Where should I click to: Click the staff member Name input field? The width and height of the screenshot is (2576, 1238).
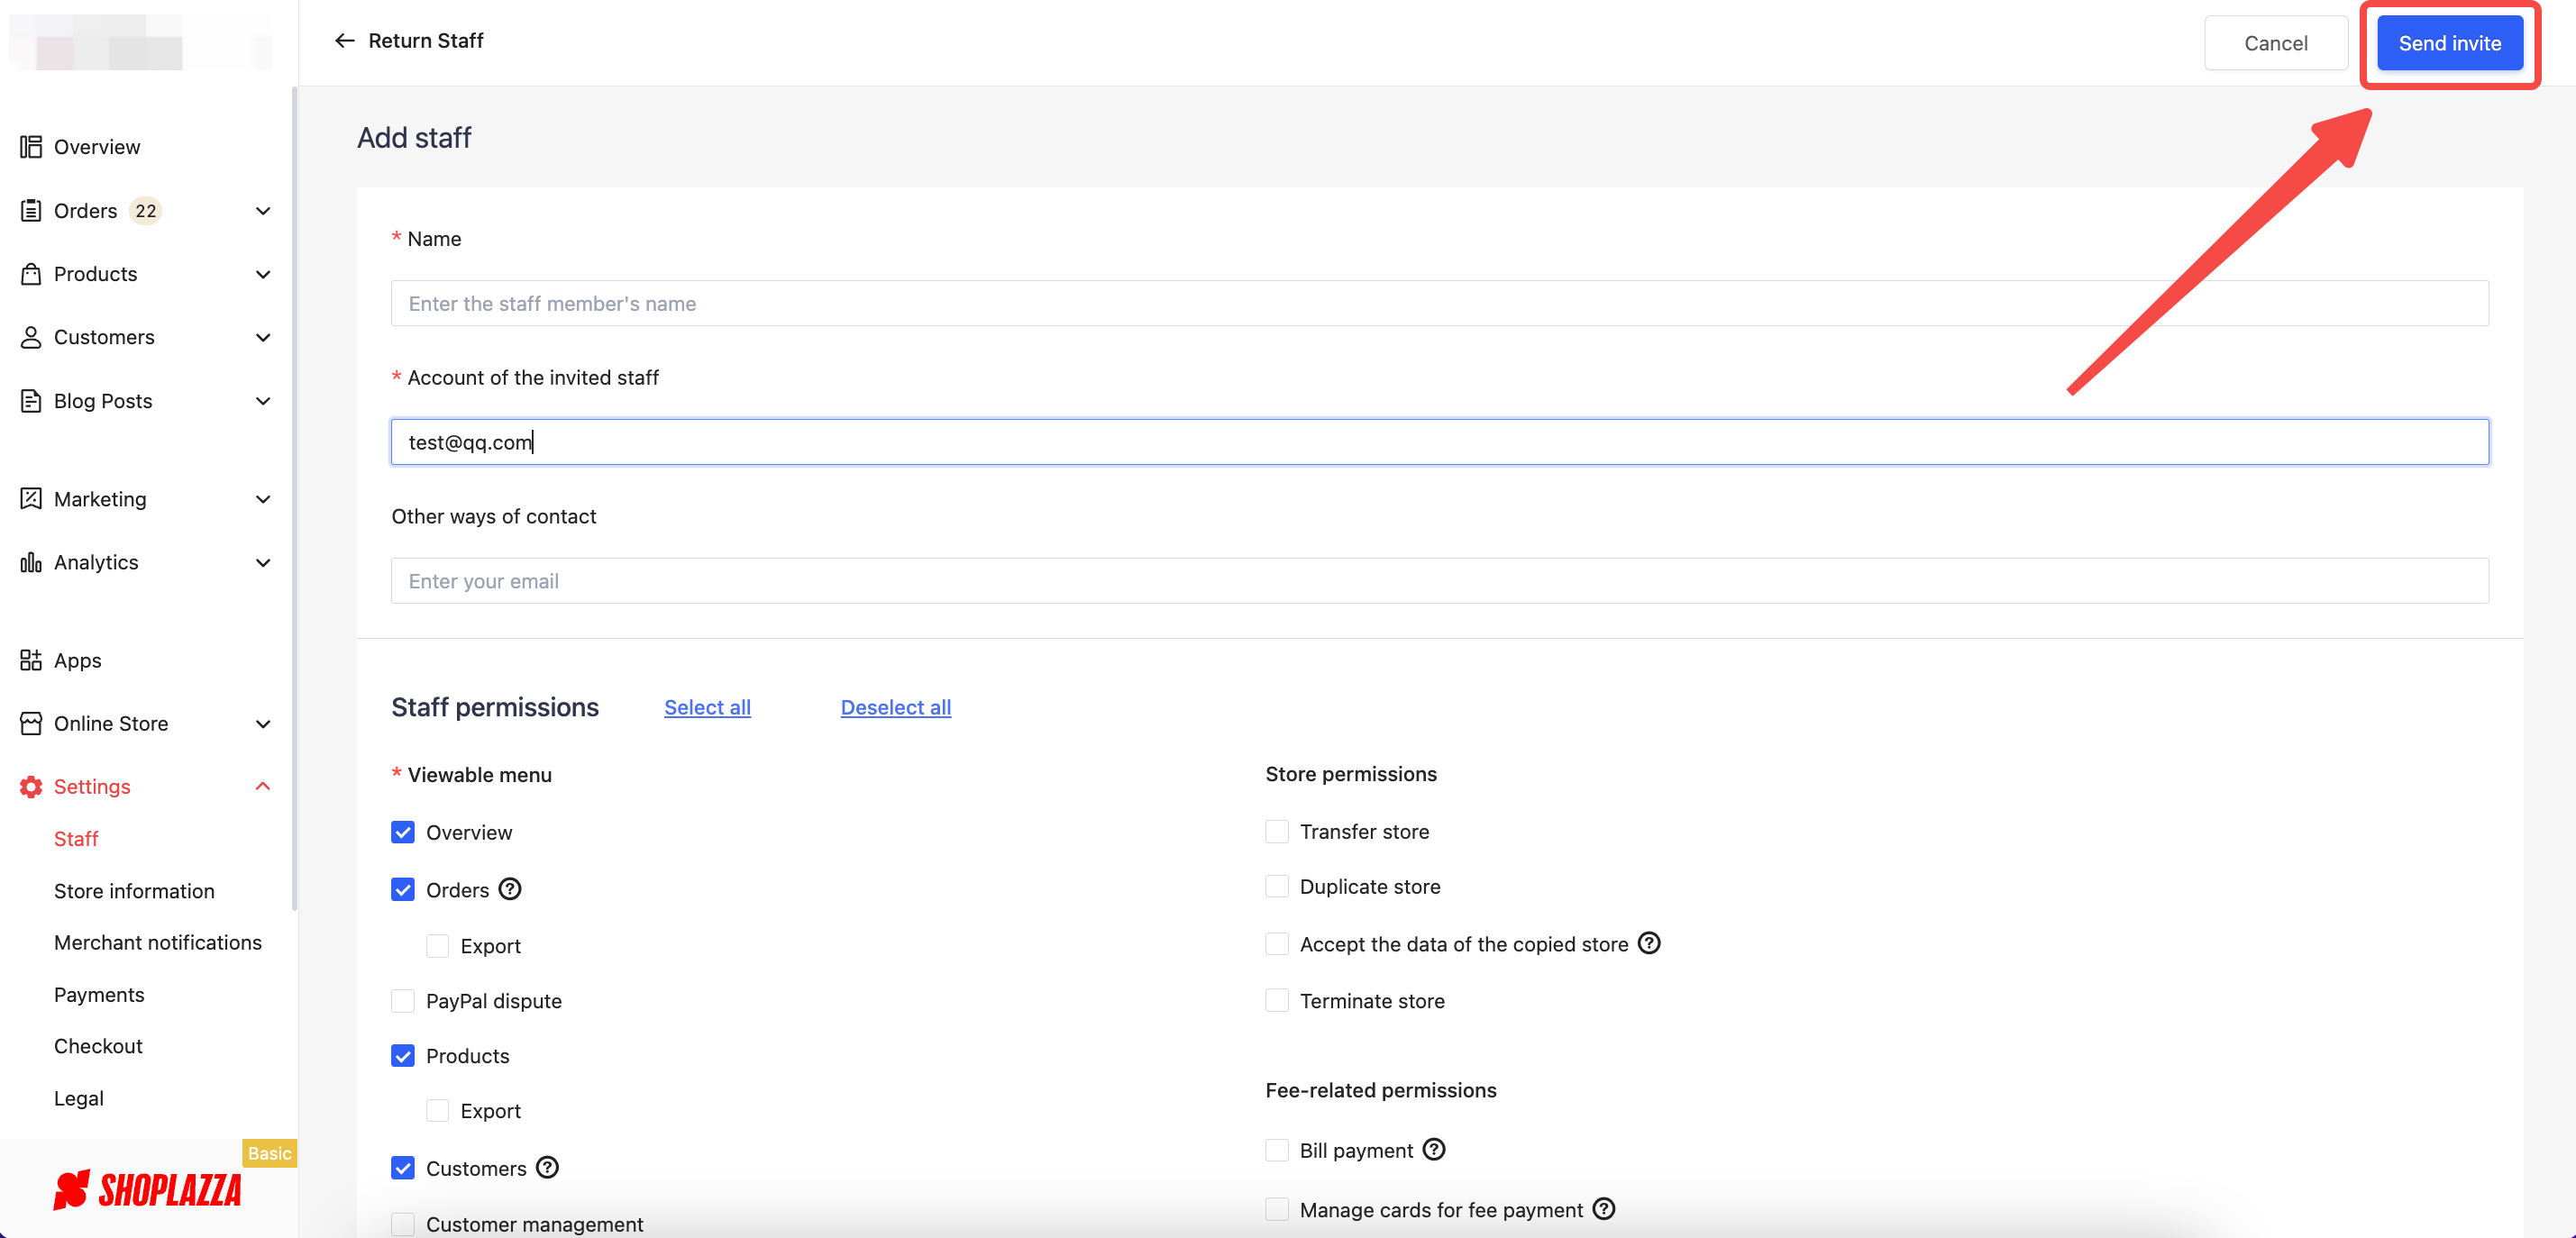[1439, 303]
